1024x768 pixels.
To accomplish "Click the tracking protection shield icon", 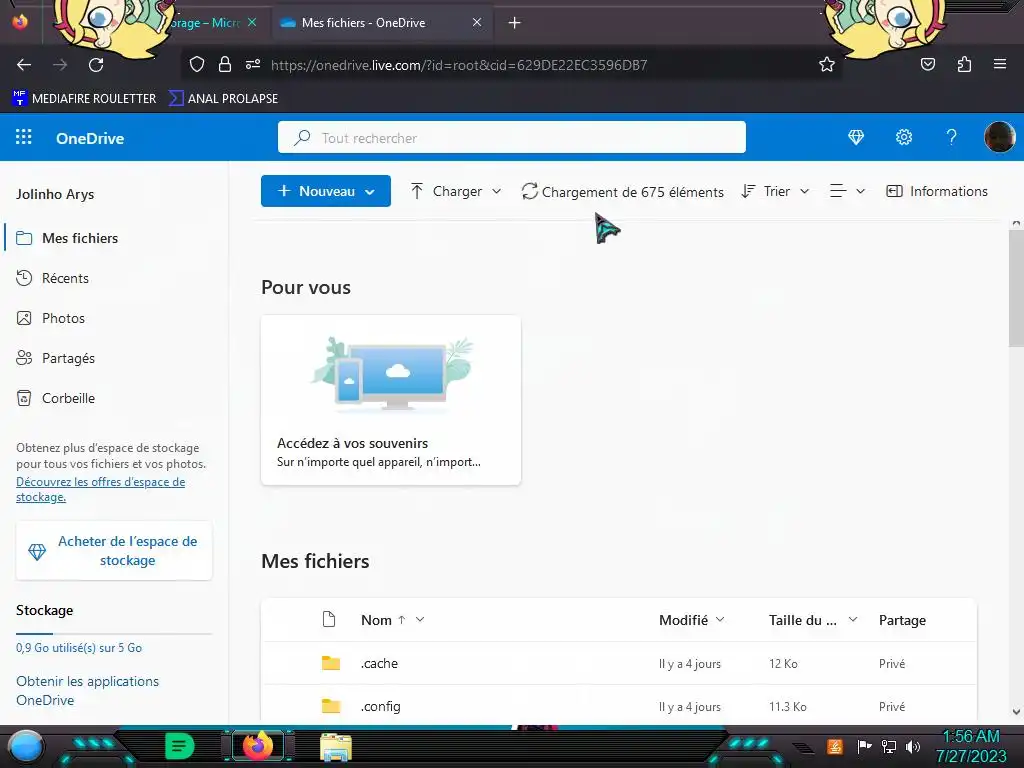I will coord(197,64).
